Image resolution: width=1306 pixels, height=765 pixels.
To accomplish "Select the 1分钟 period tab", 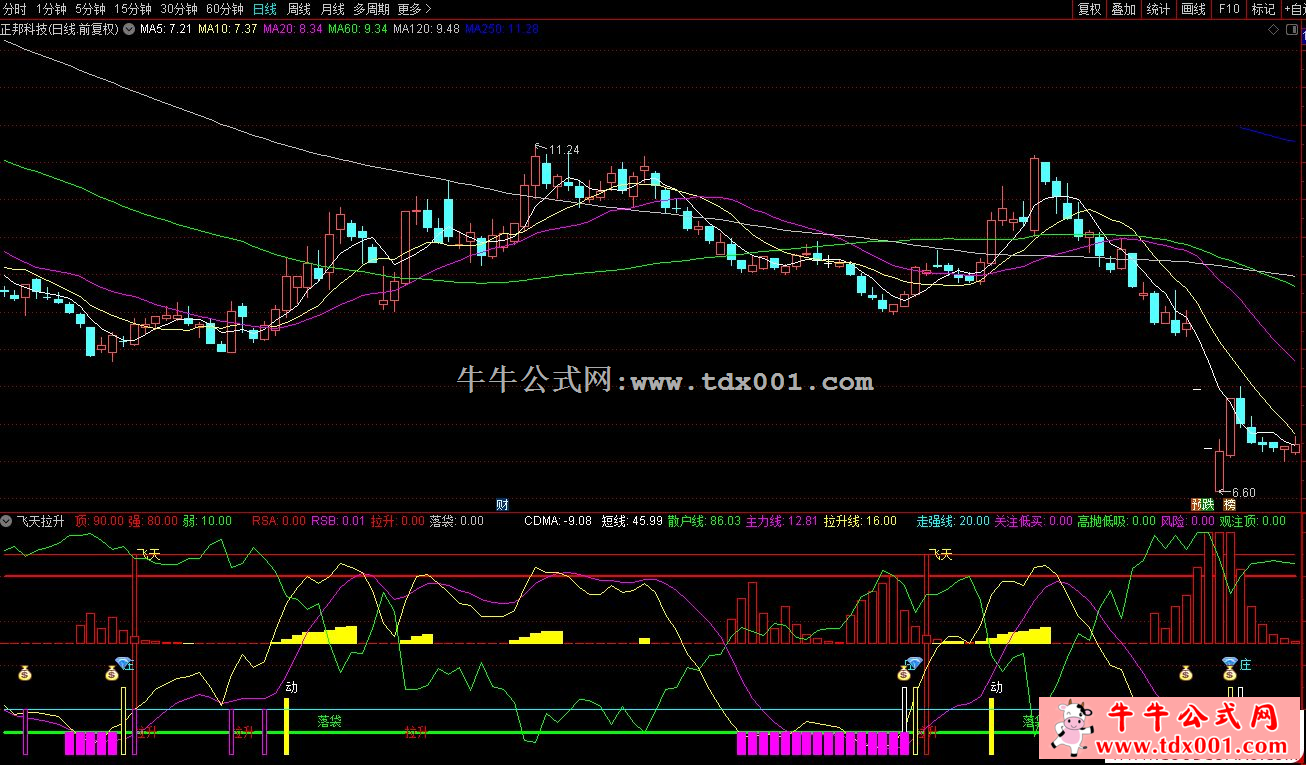I will tap(51, 9).
